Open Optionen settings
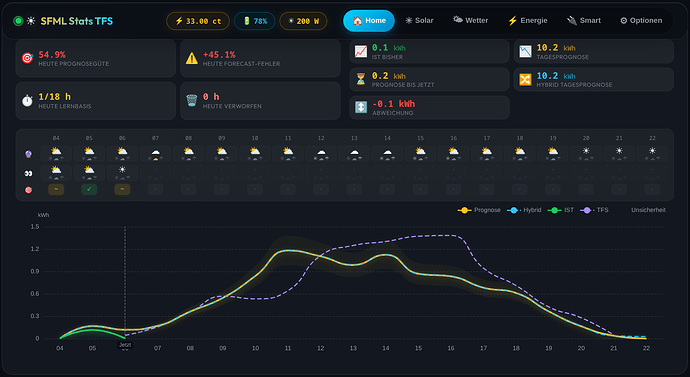The image size is (690, 377). tap(641, 21)
